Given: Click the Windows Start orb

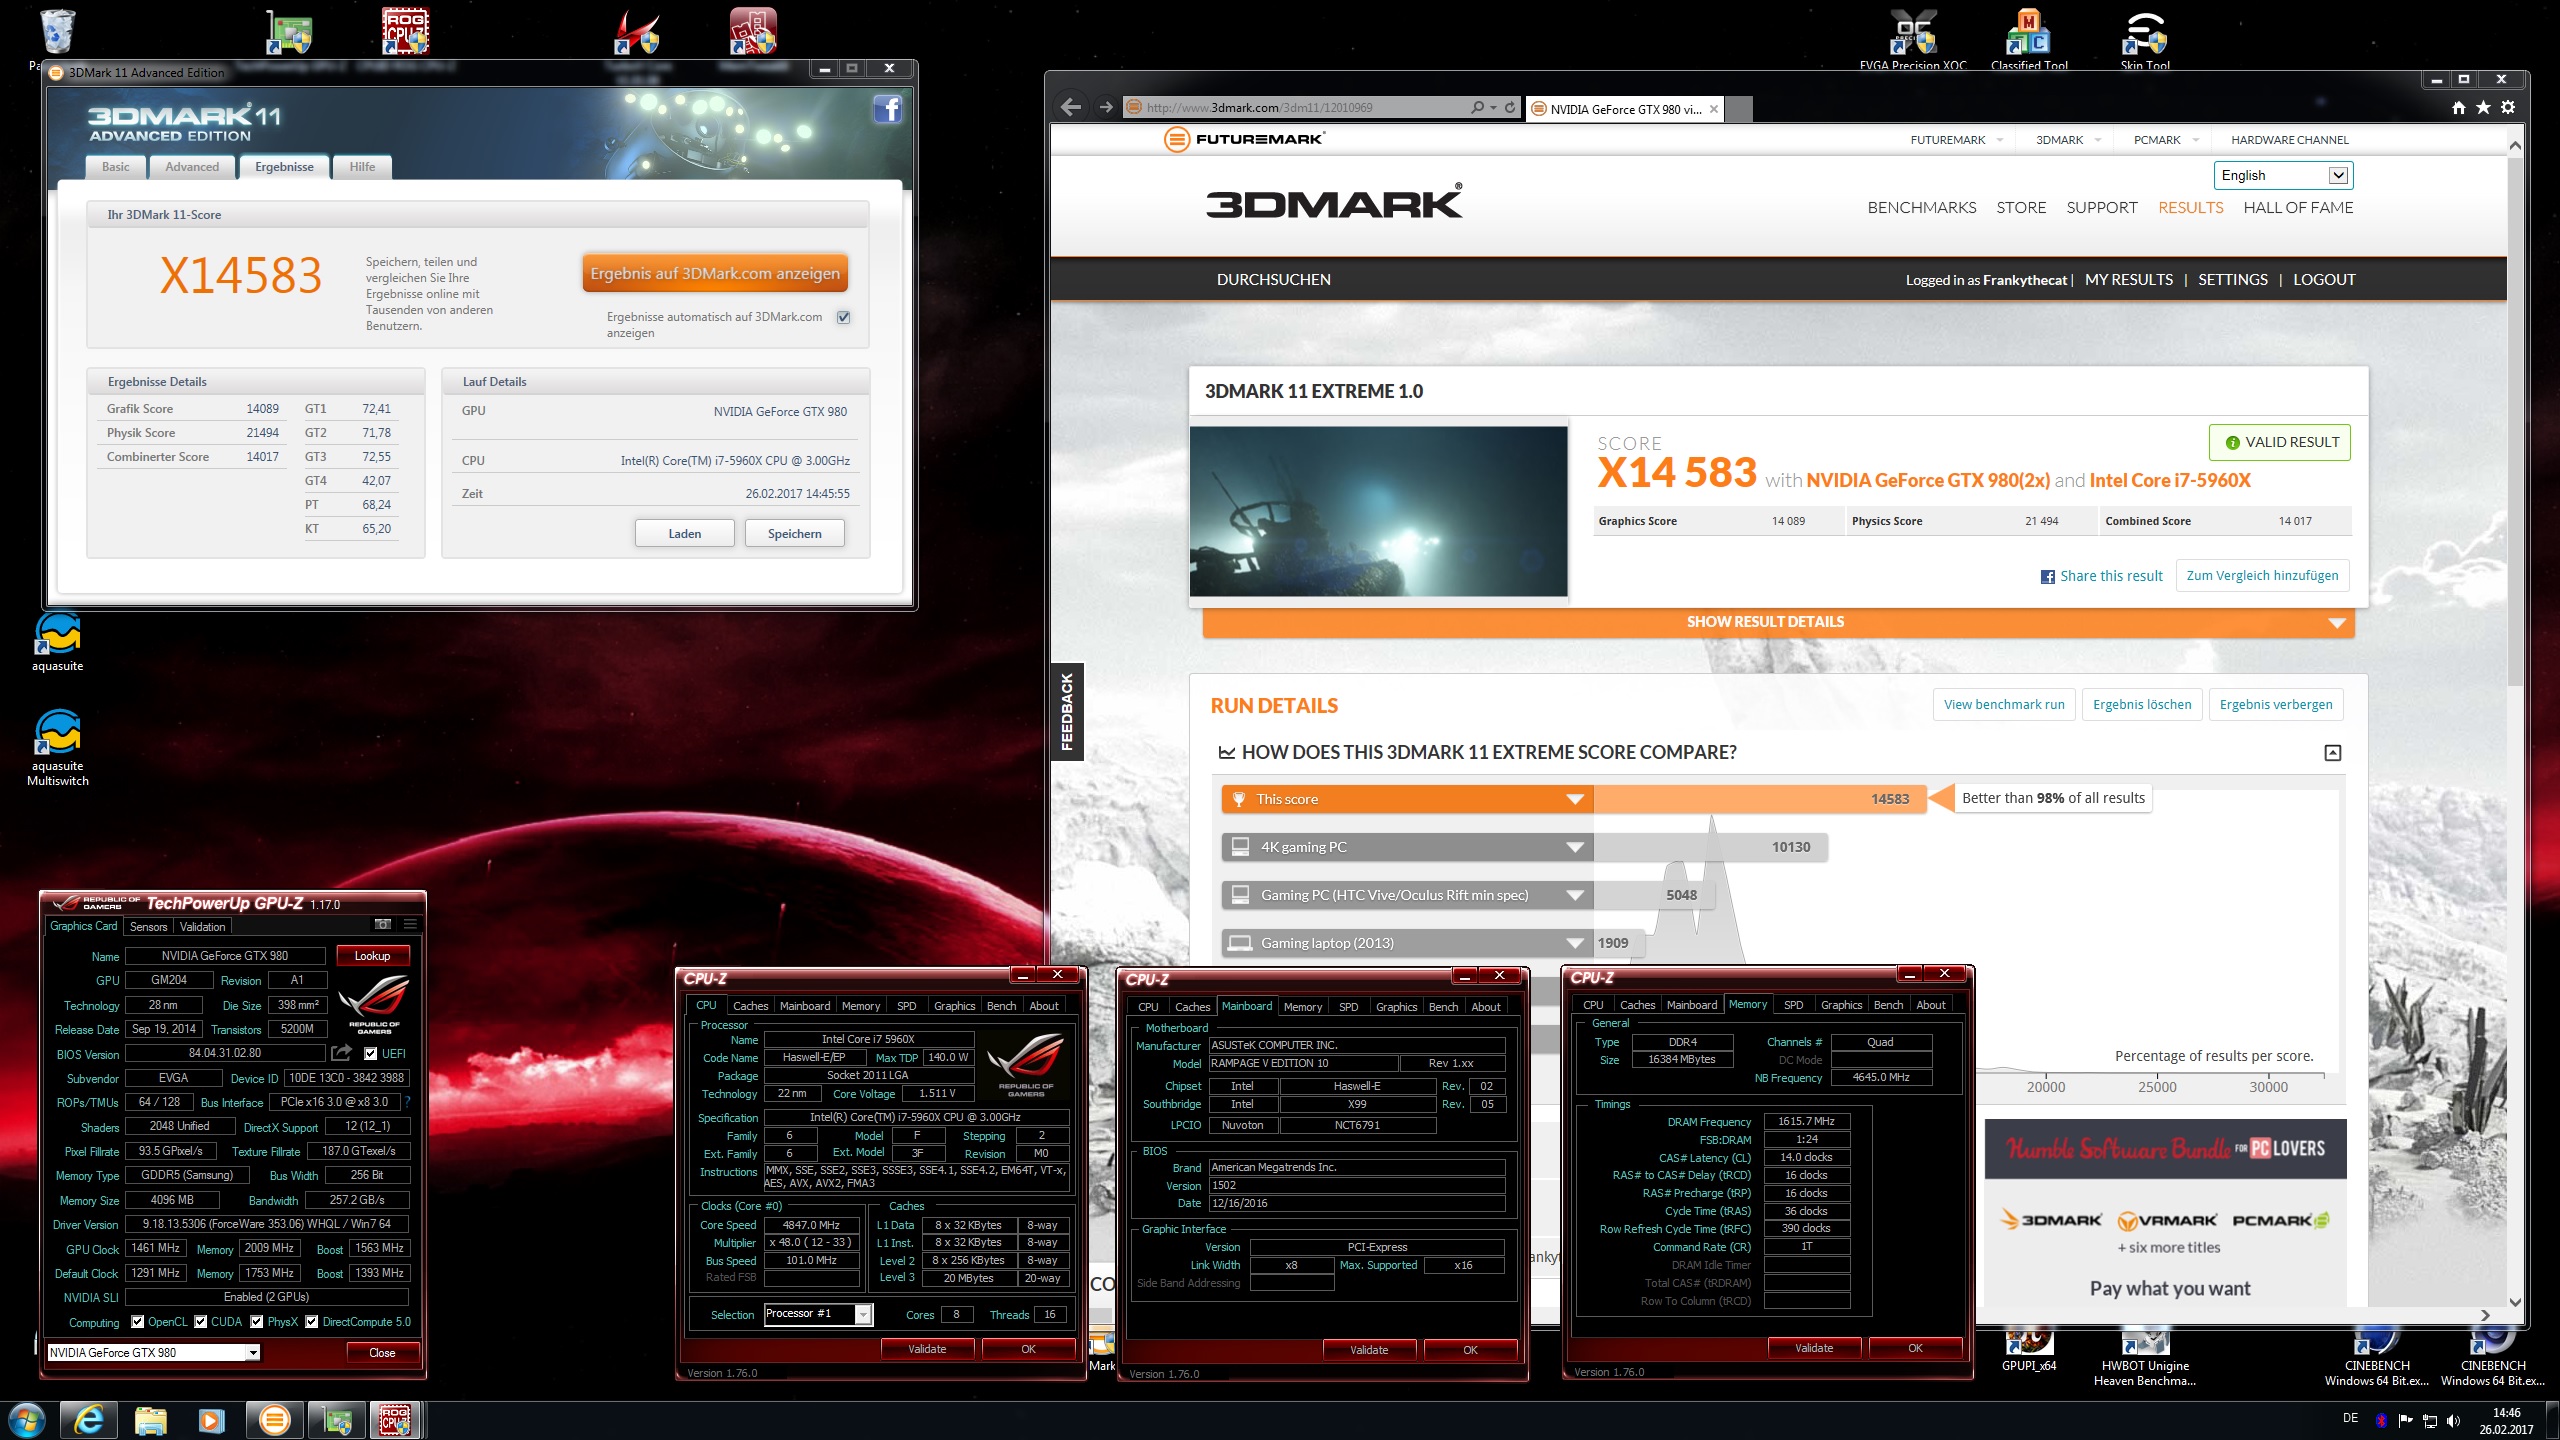Looking at the screenshot, I should coord(27,1420).
